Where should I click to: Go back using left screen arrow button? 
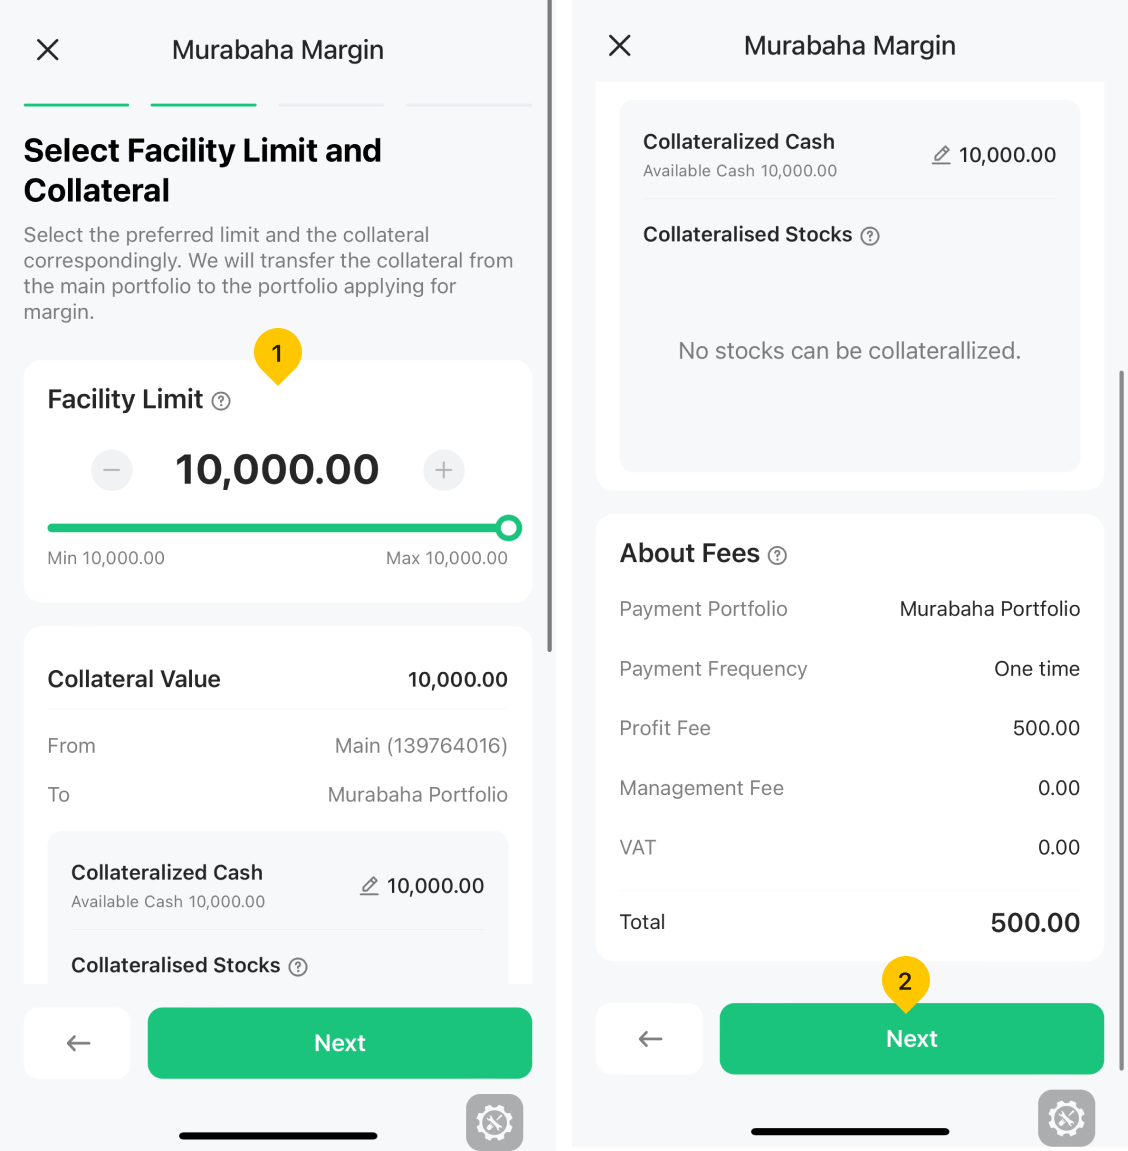[x=77, y=1042]
